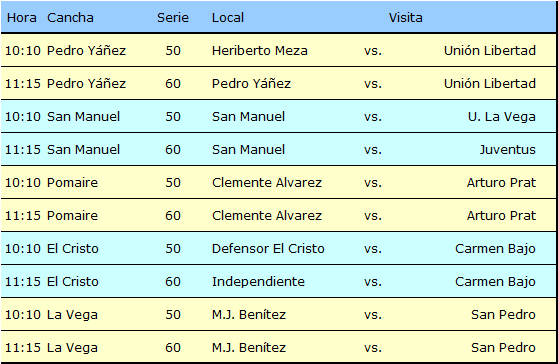Image resolution: width=558 pixels, height=364 pixels.
Task: Select Serie 60 in the 11:15 Pedro Yáñez row
Action: coord(173,84)
